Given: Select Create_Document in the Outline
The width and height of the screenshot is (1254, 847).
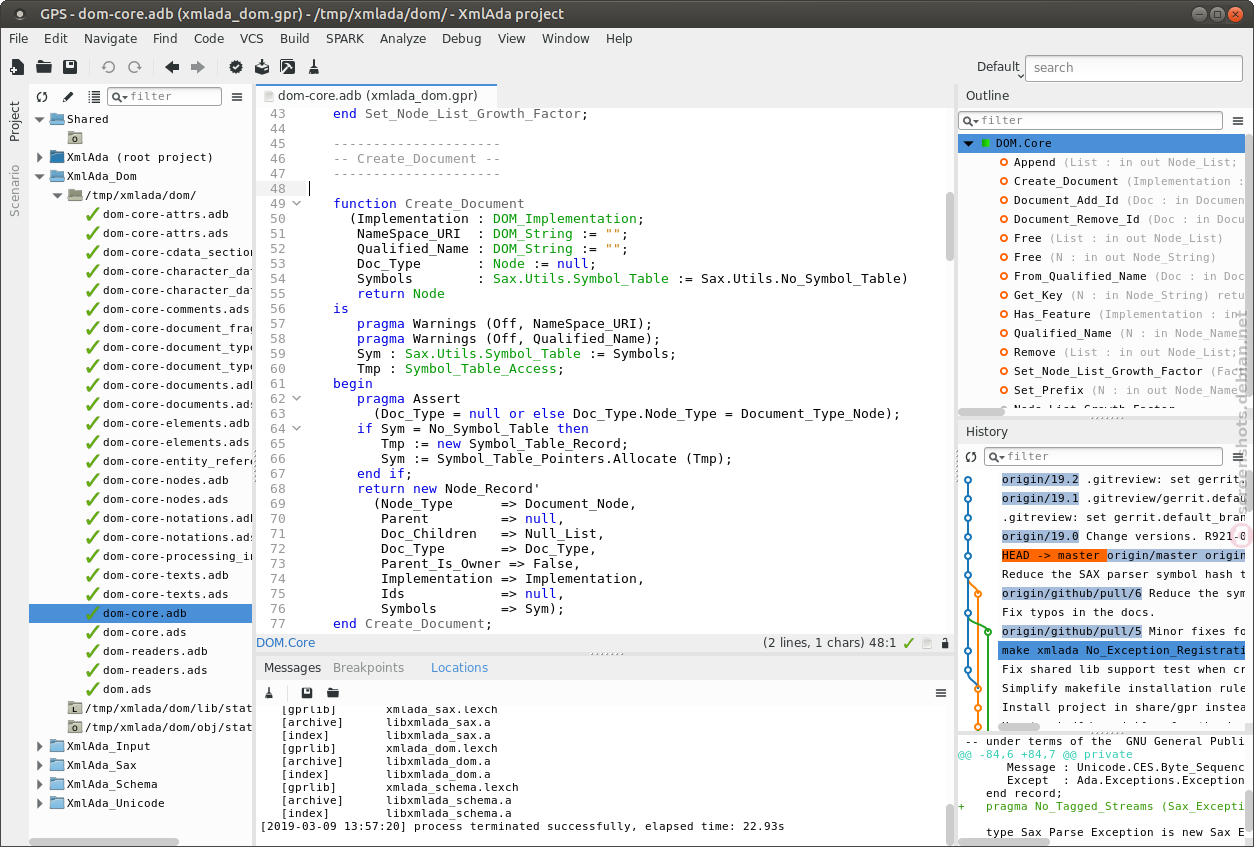Looking at the screenshot, I should (x=1066, y=181).
